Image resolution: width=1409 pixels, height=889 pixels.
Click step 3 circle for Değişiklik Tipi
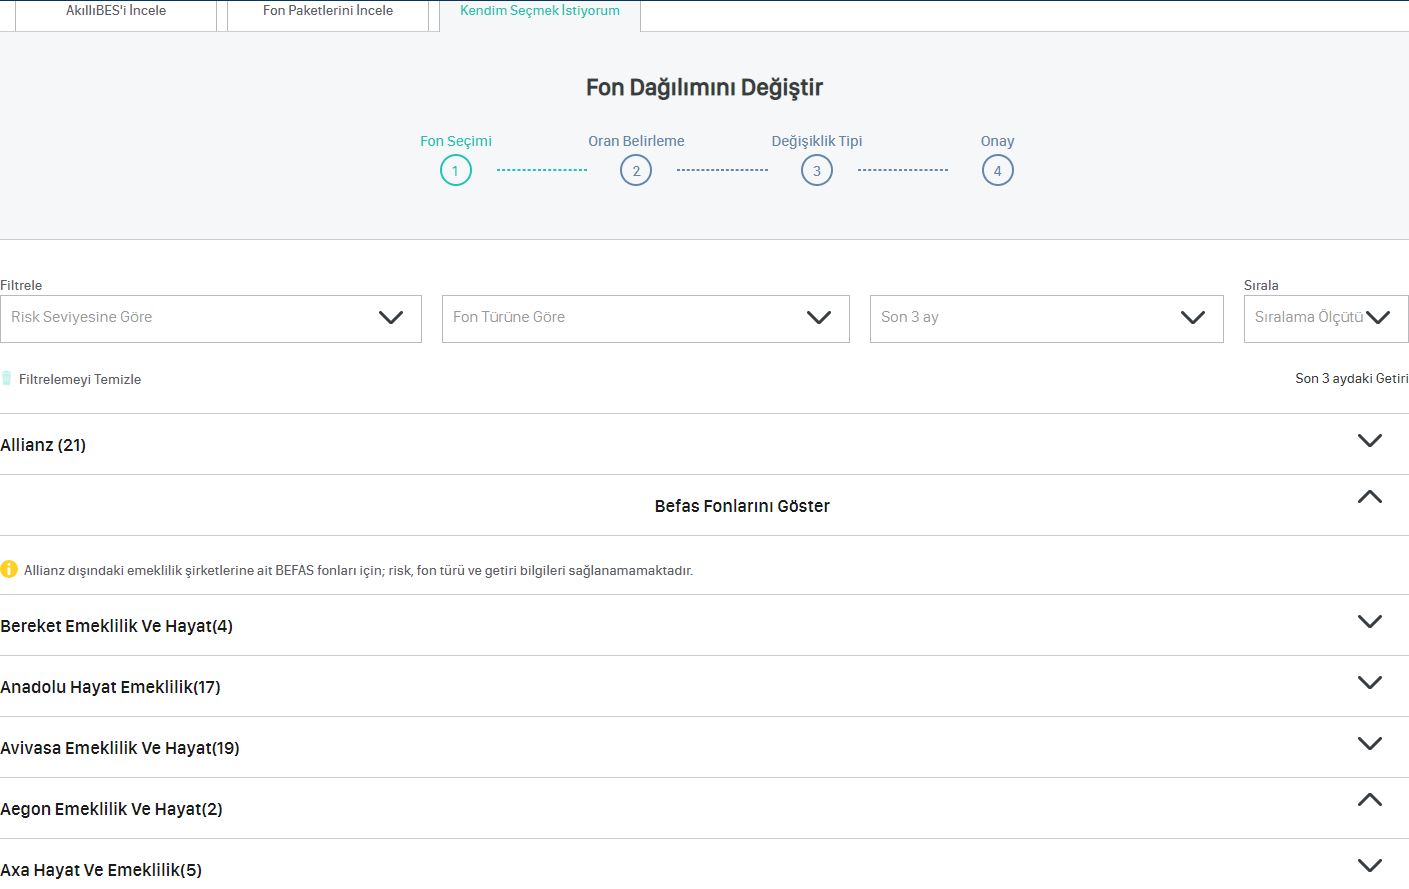pyautogui.click(x=817, y=170)
